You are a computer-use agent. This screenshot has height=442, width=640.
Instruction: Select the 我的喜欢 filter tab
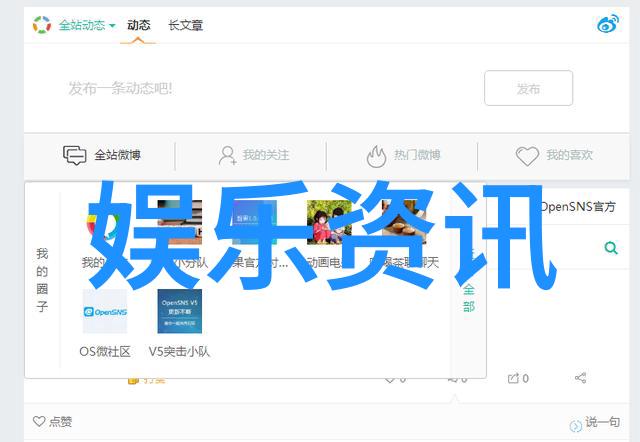554,155
